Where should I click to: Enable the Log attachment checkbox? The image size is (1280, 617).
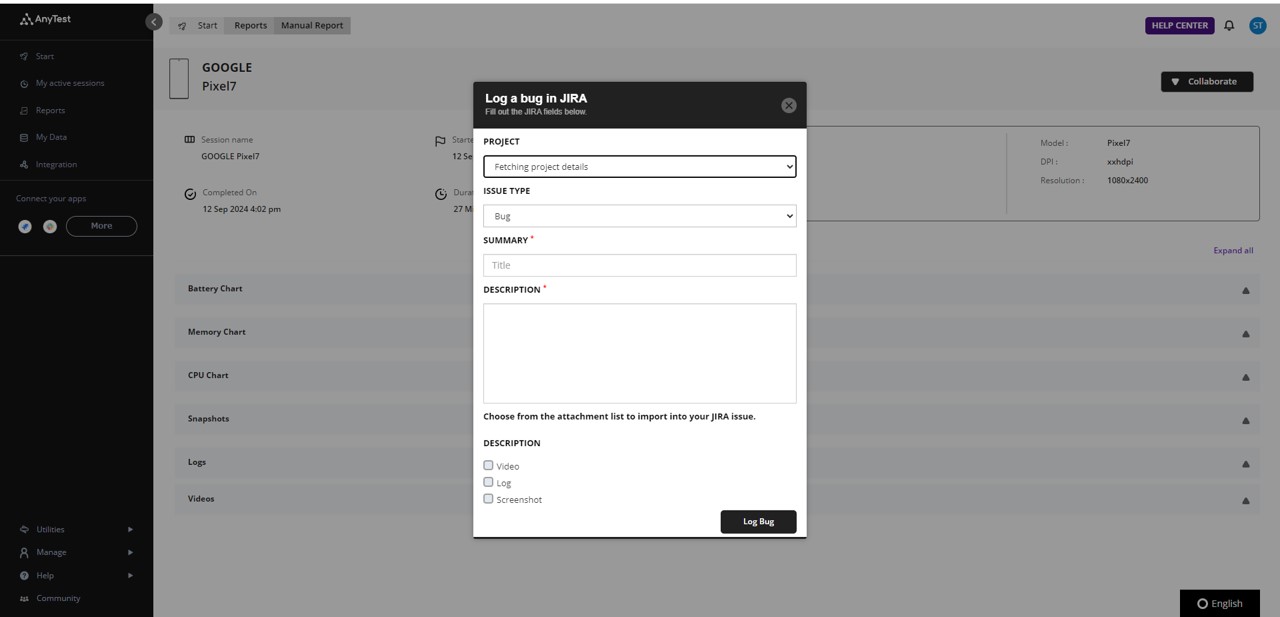click(x=488, y=482)
